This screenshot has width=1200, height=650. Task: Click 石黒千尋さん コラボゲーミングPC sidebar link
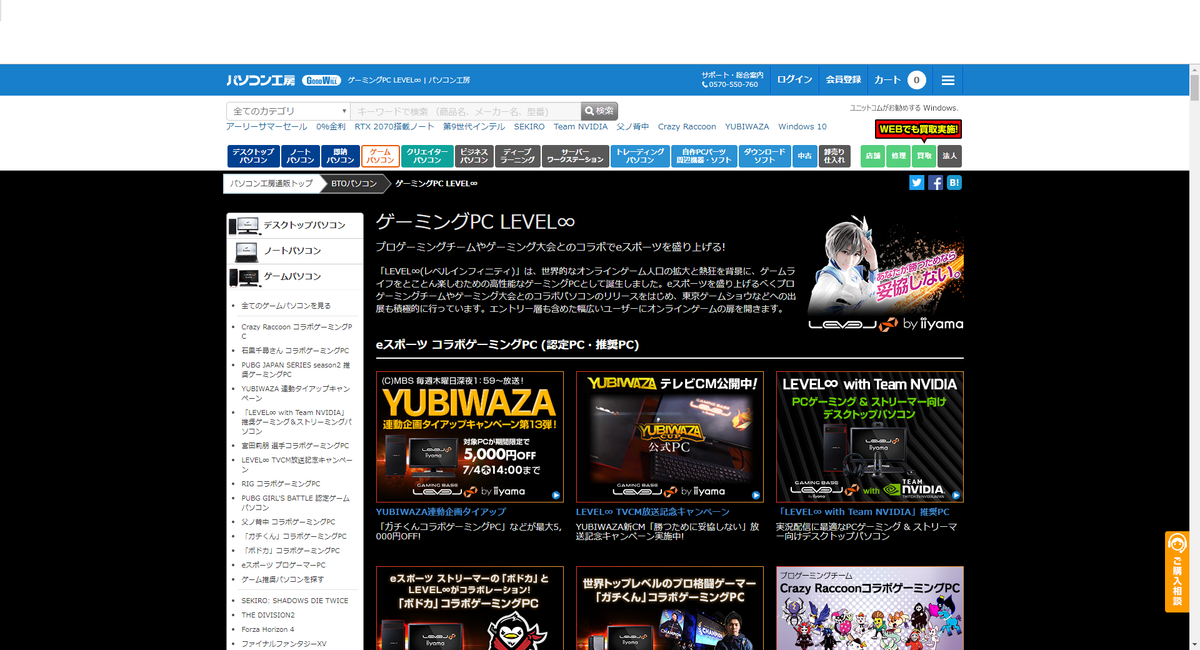tap(295, 351)
